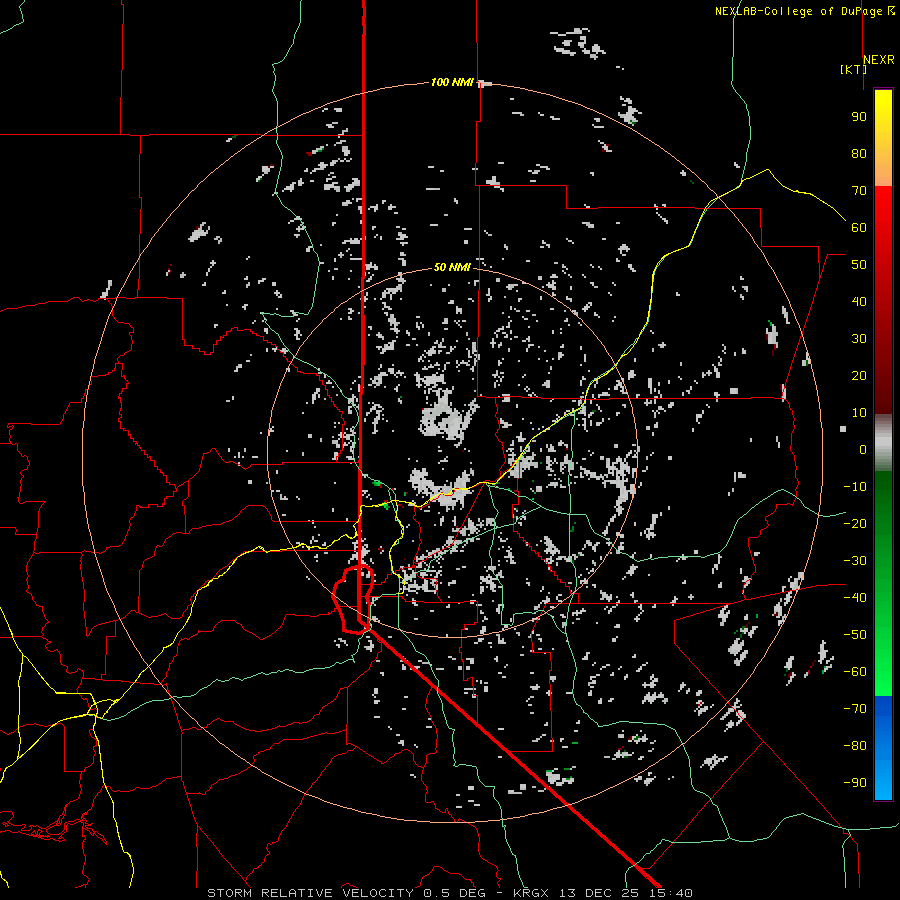Click the 100 NMI range ring label

(452, 82)
